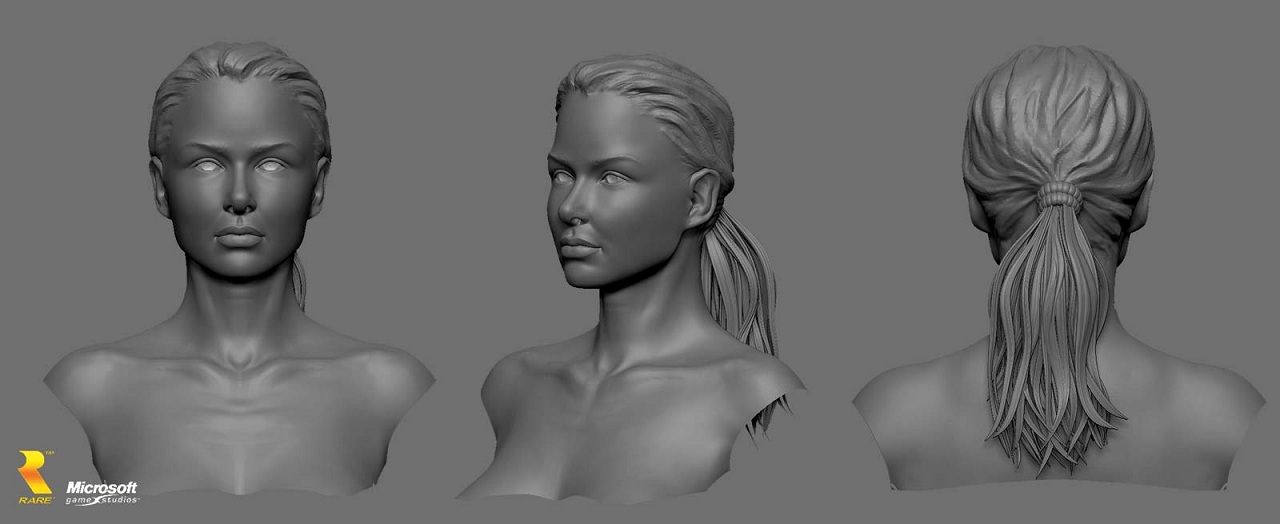
Task: Click the gold Rare logo
Action: click(x=34, y=471)
